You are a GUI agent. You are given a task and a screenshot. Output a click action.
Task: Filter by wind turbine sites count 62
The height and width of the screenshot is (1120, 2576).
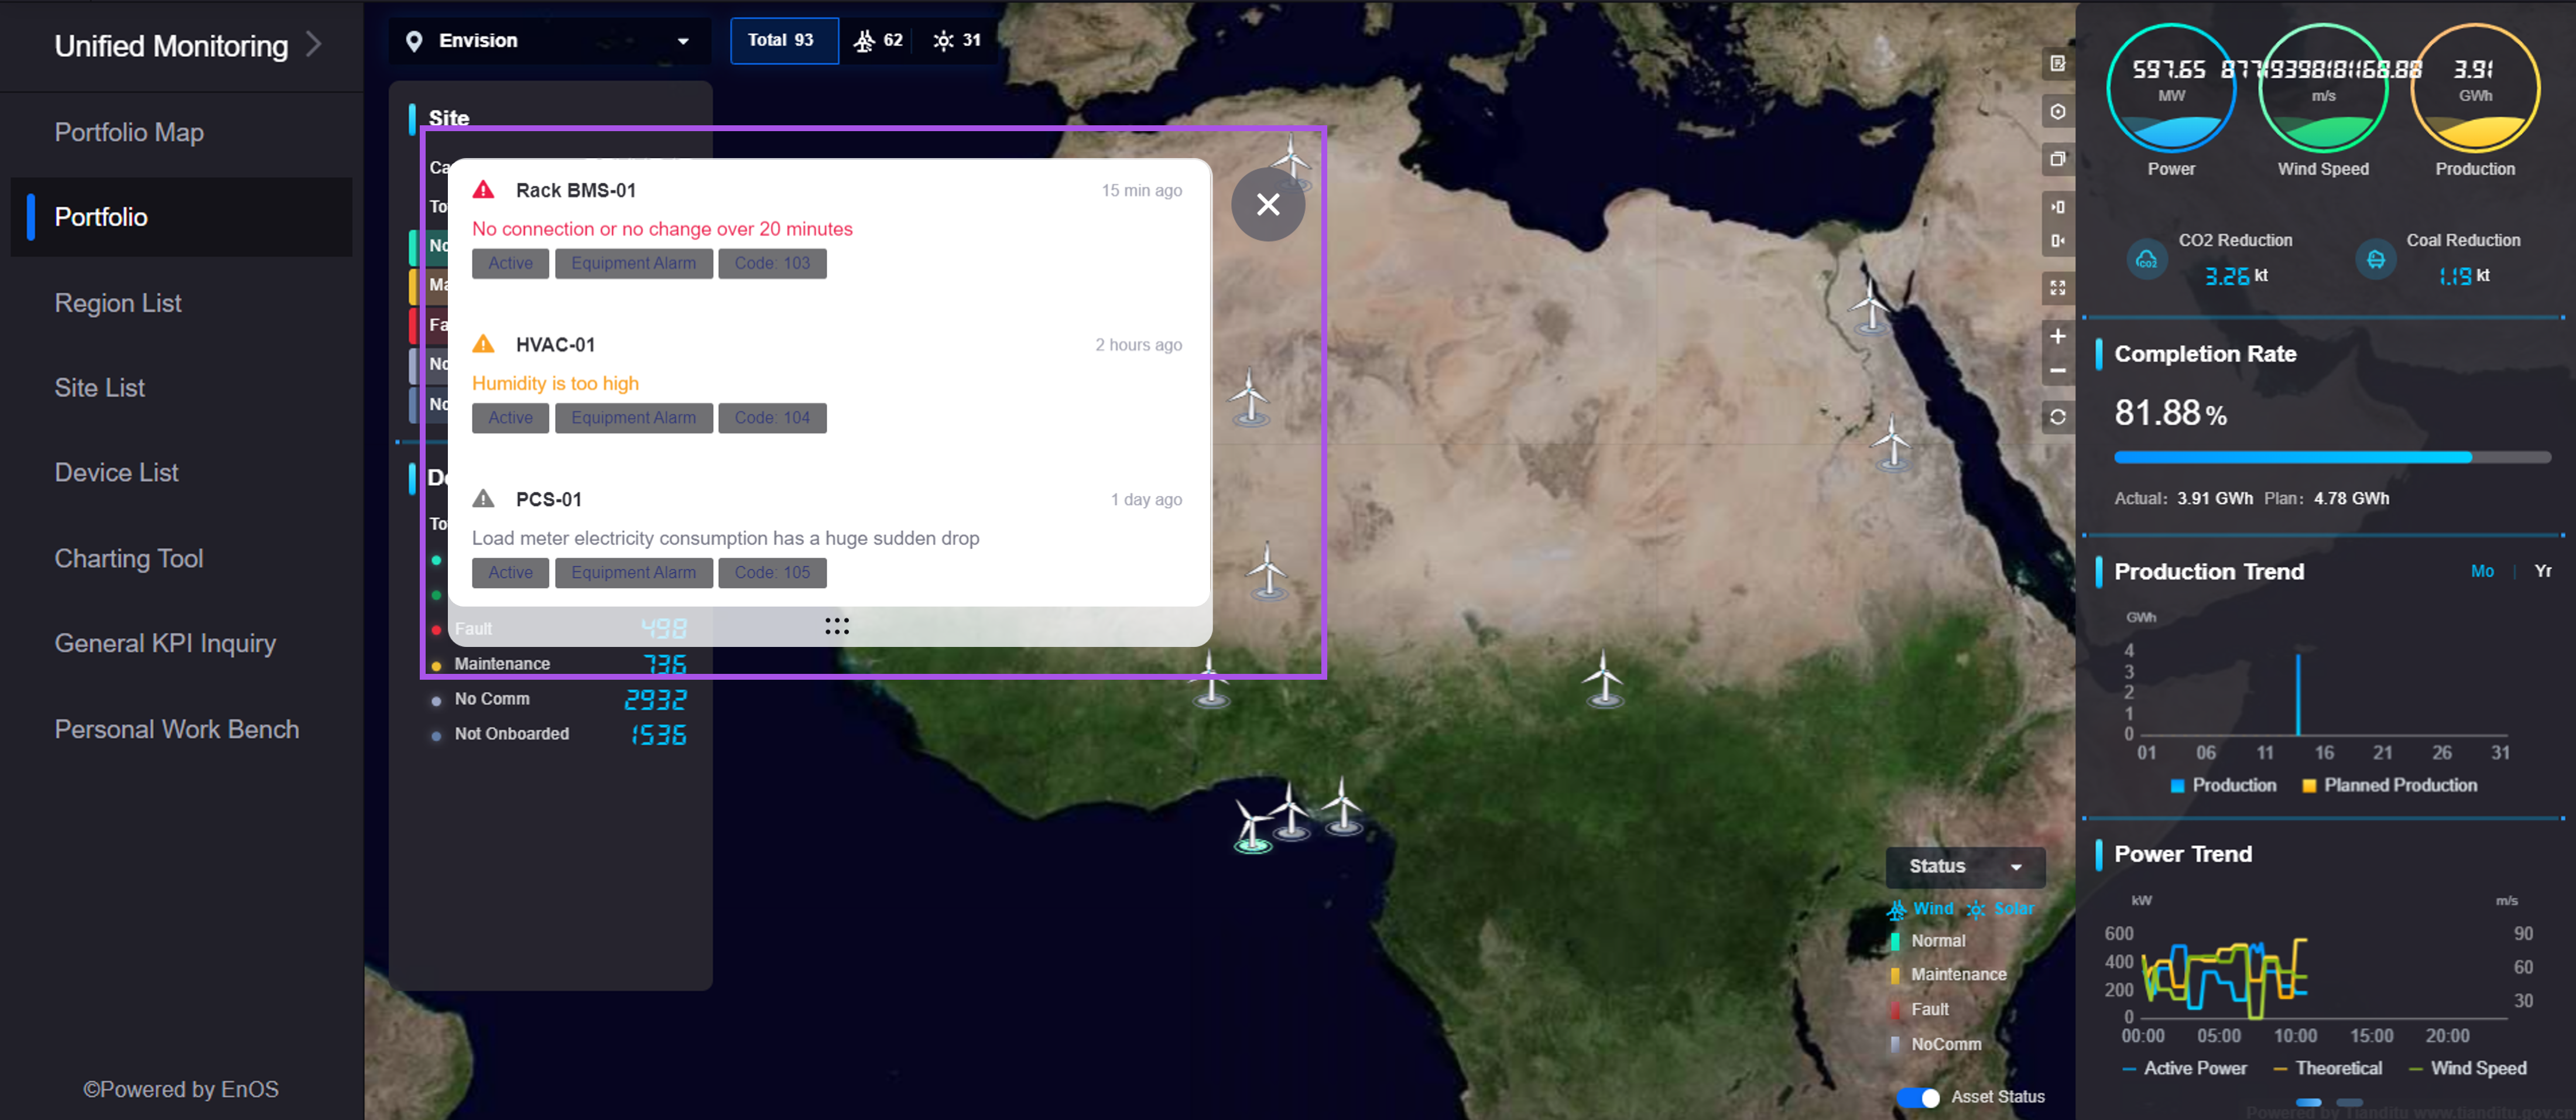[x=878, y=40]
